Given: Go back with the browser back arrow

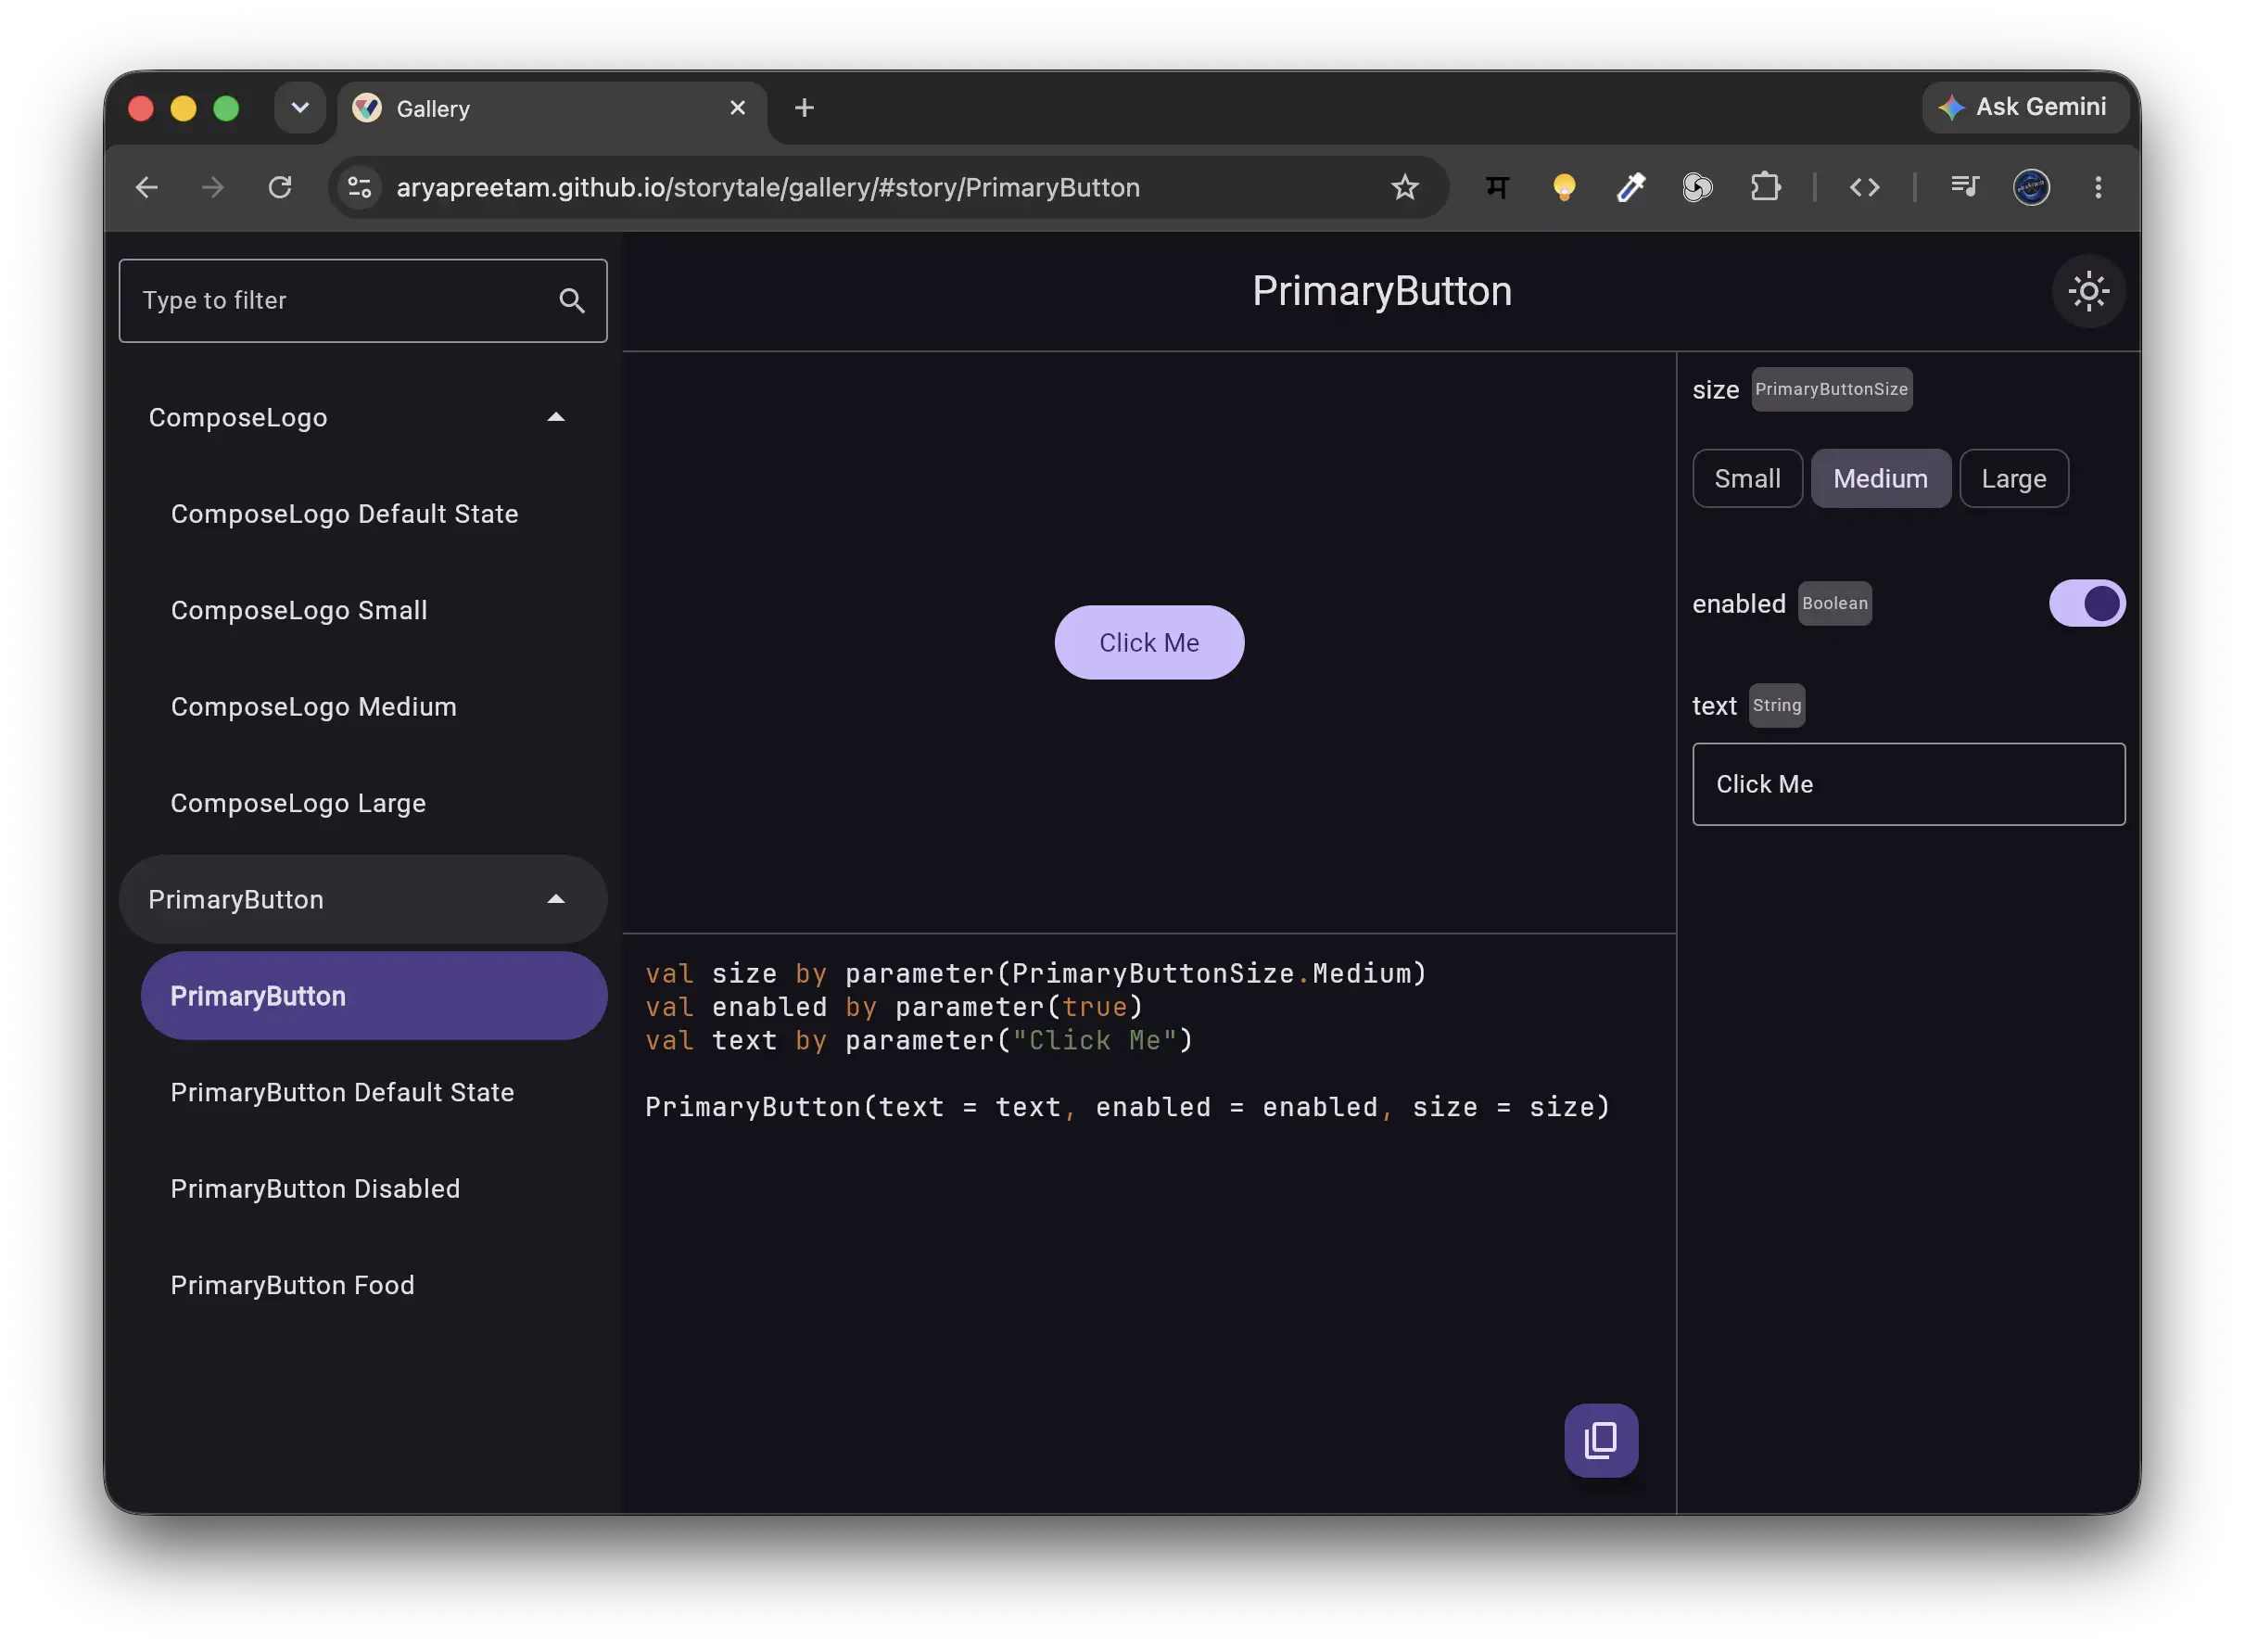Looking at the screenshot, I should [x=147, y=187].
